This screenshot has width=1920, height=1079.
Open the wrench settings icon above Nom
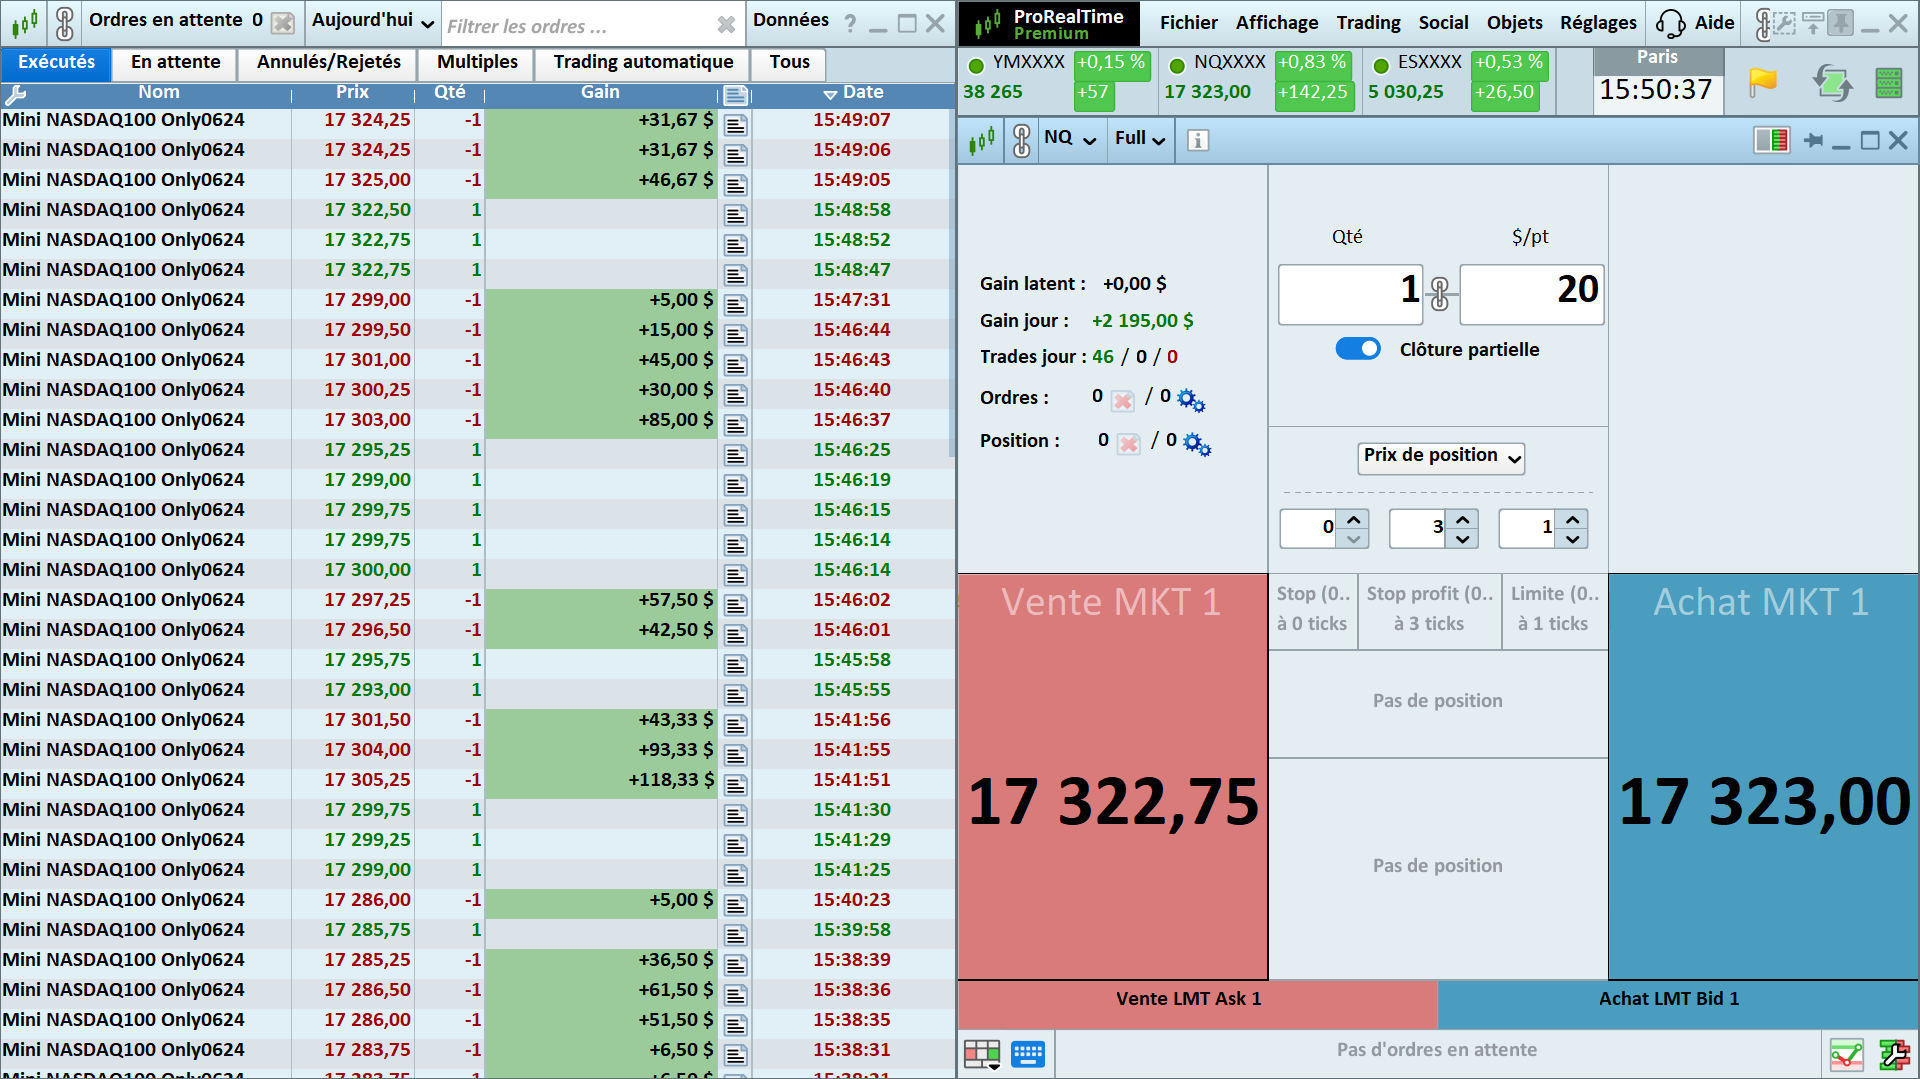point(15,95)
